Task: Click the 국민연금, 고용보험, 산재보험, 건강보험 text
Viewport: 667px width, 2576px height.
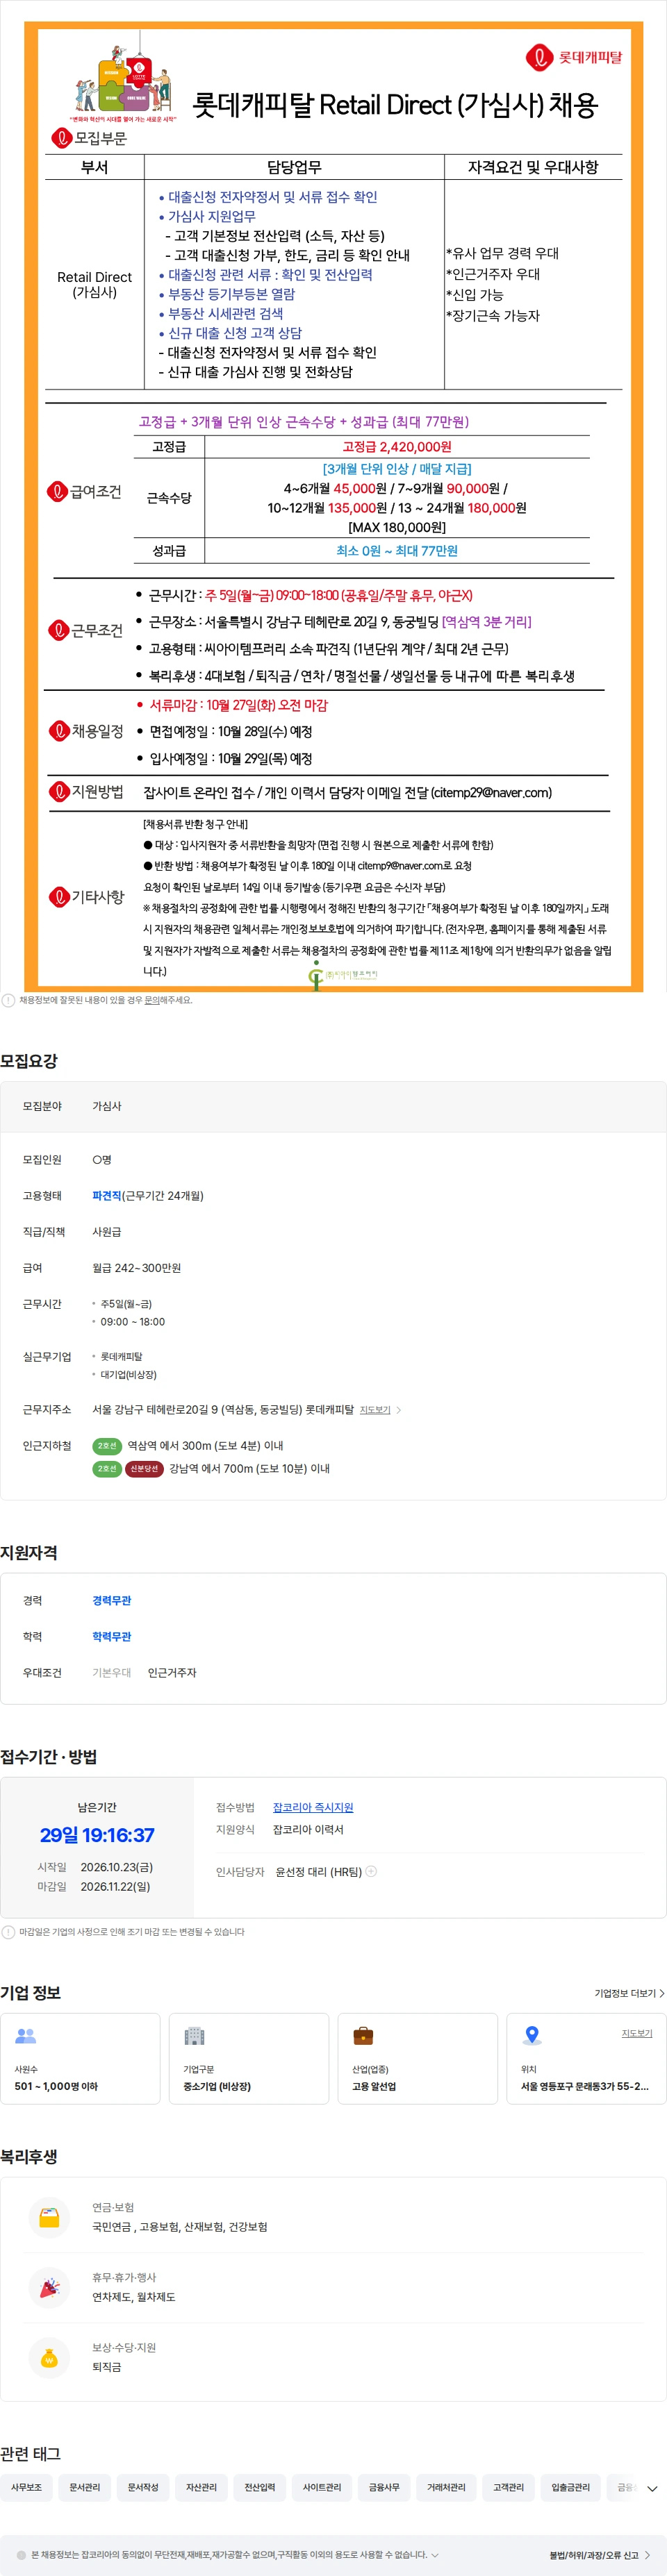Action: tap(180, 2227)
